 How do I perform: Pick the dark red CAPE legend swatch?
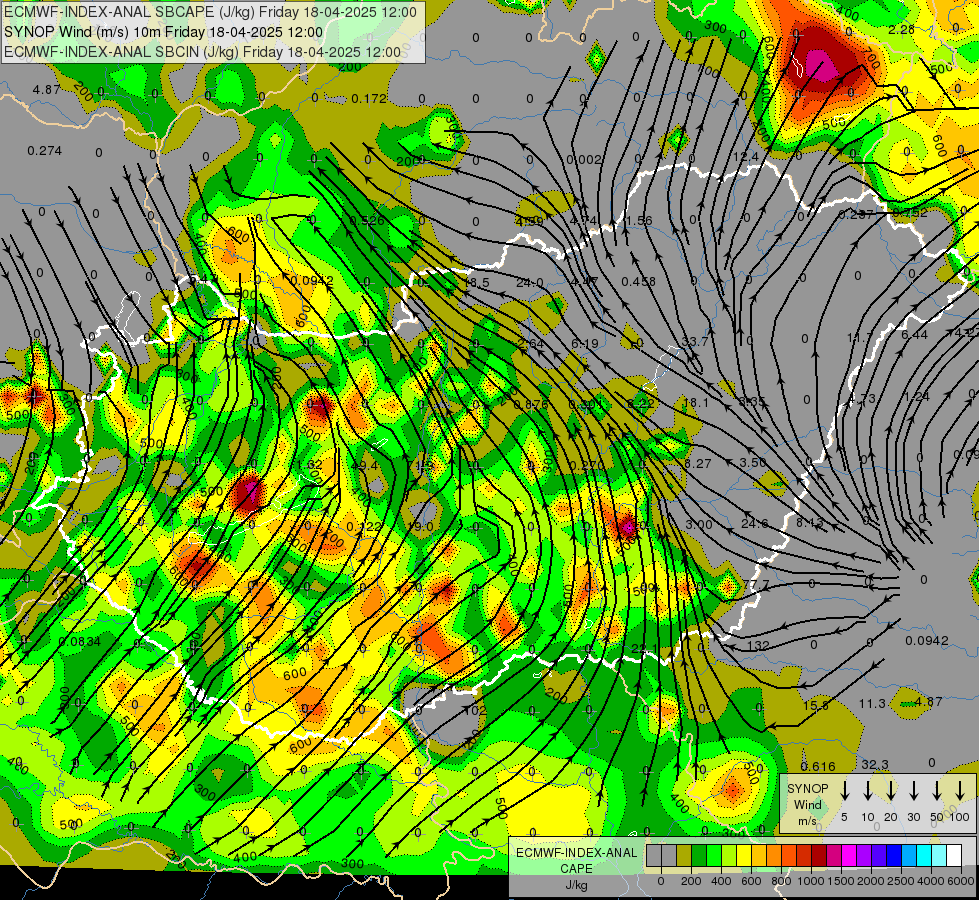tap(819, 856)
